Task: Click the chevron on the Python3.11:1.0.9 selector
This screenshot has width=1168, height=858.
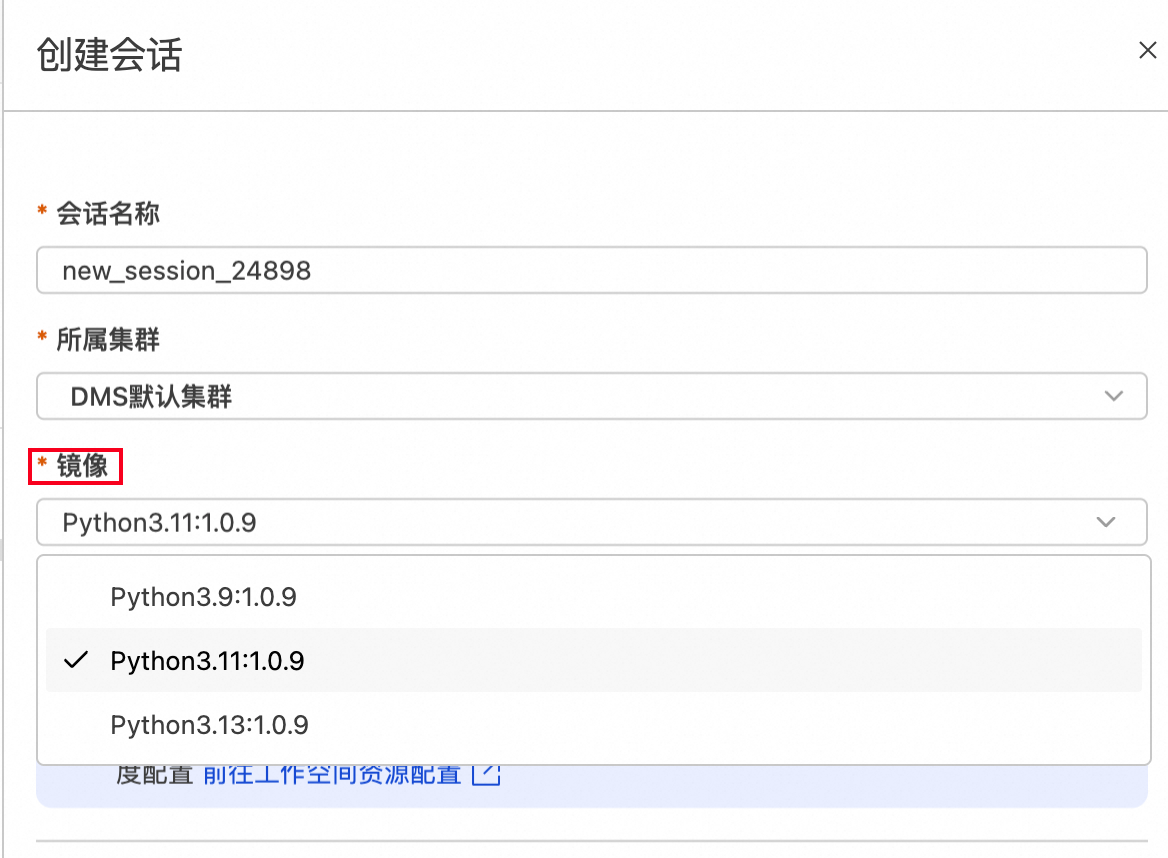Action: tap(1106, 521)
